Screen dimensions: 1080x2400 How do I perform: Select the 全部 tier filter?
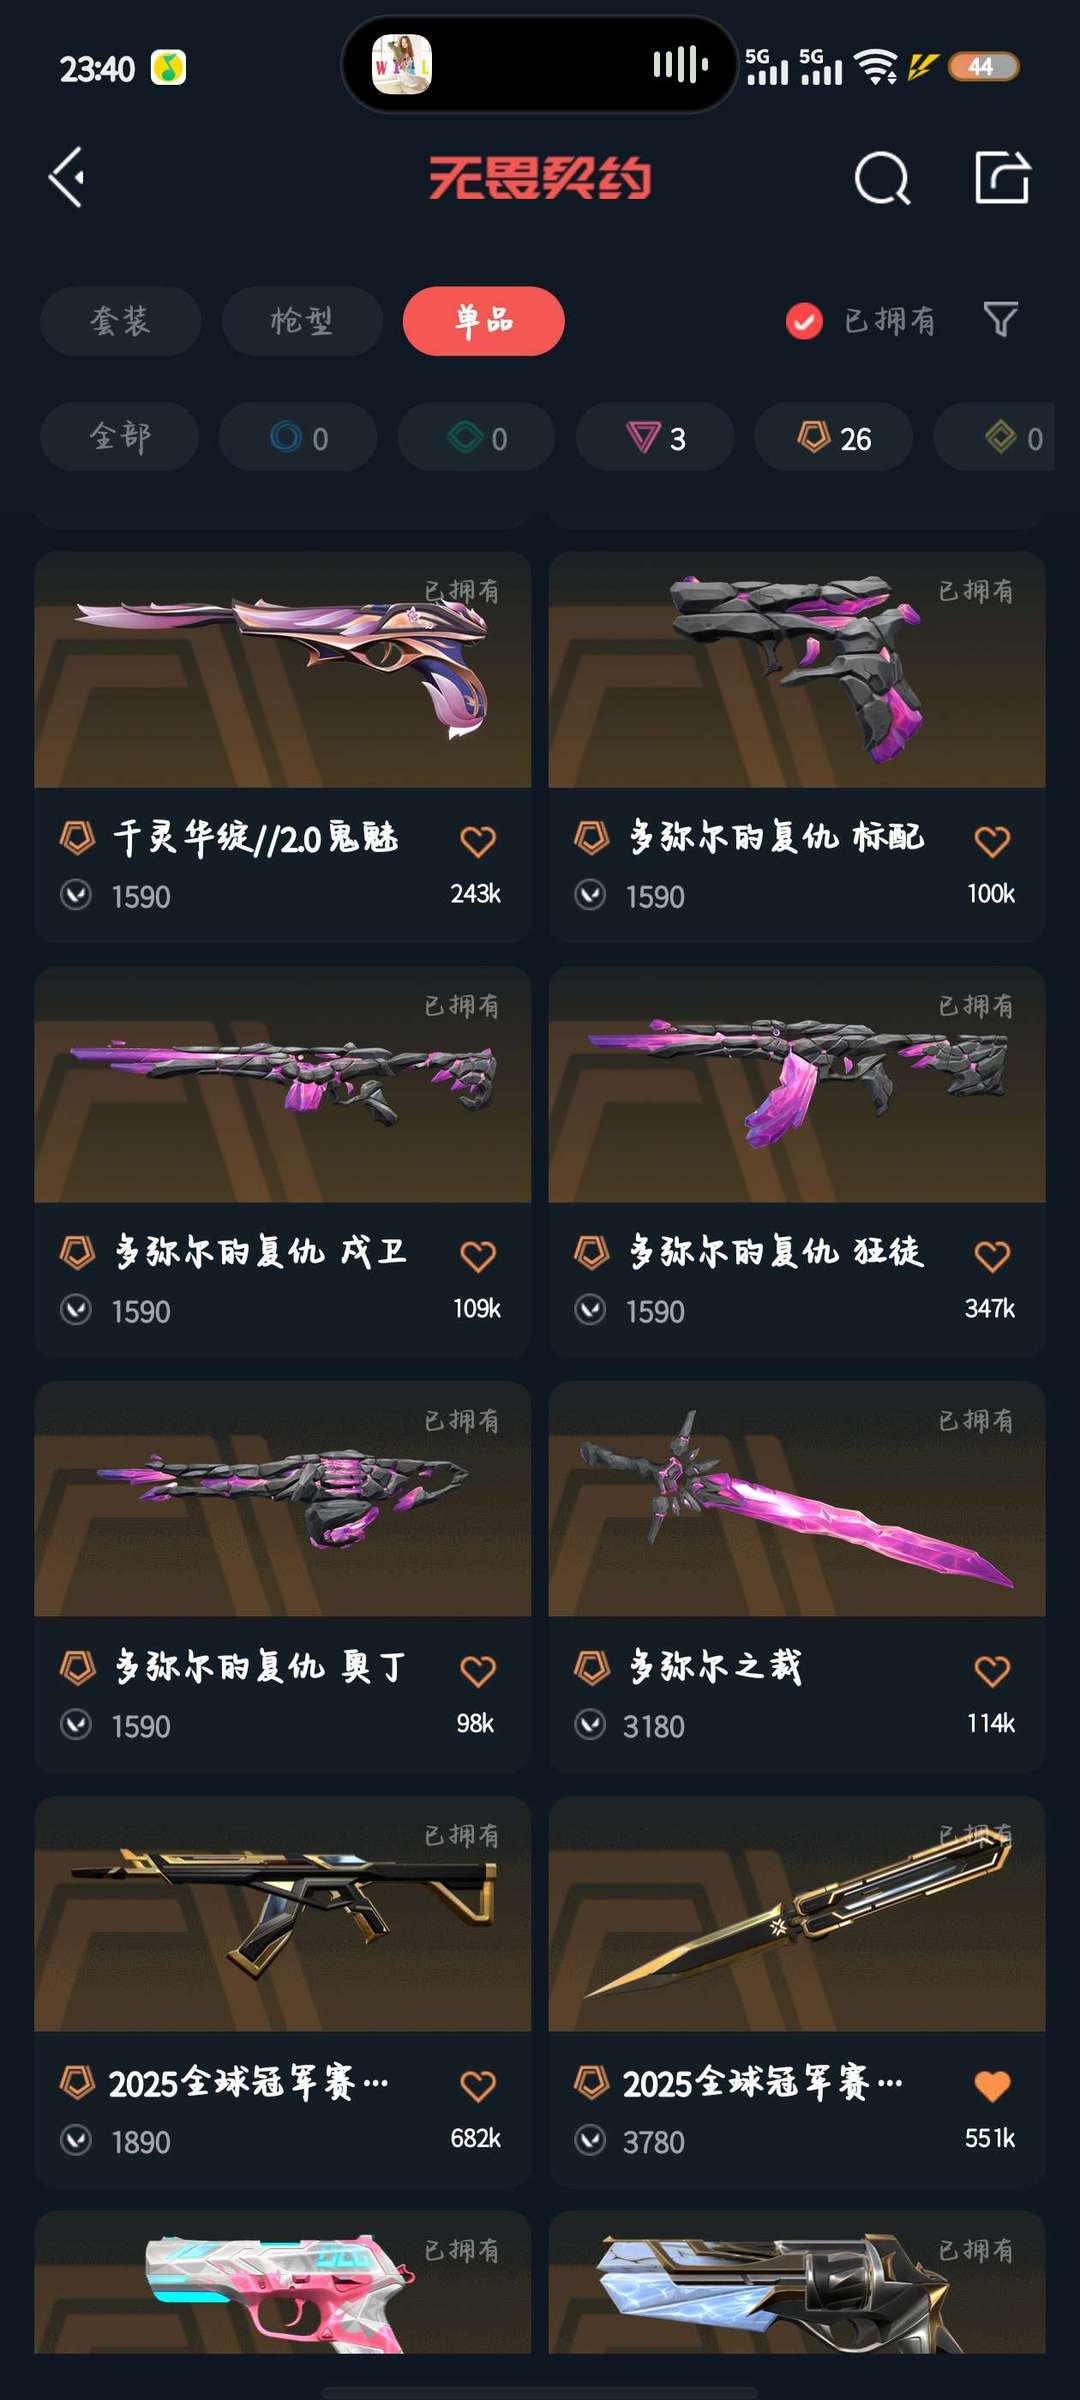coord(120,437)
